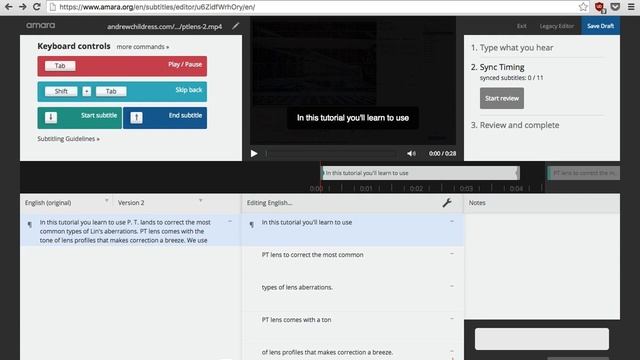The height and width of the screenshot is (360, 640).
Task: Click the Exit link
Action: click(522, 26)
